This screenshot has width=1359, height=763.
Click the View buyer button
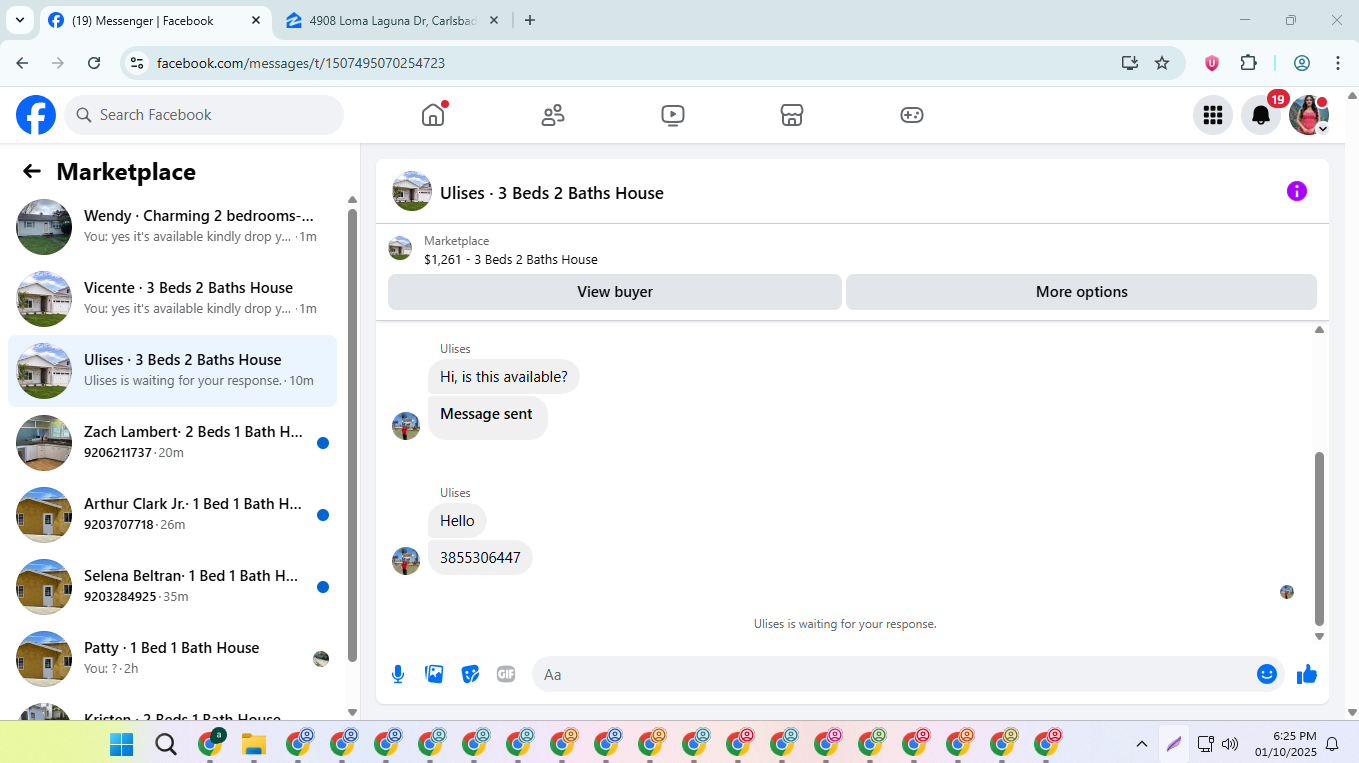(615, 292)
